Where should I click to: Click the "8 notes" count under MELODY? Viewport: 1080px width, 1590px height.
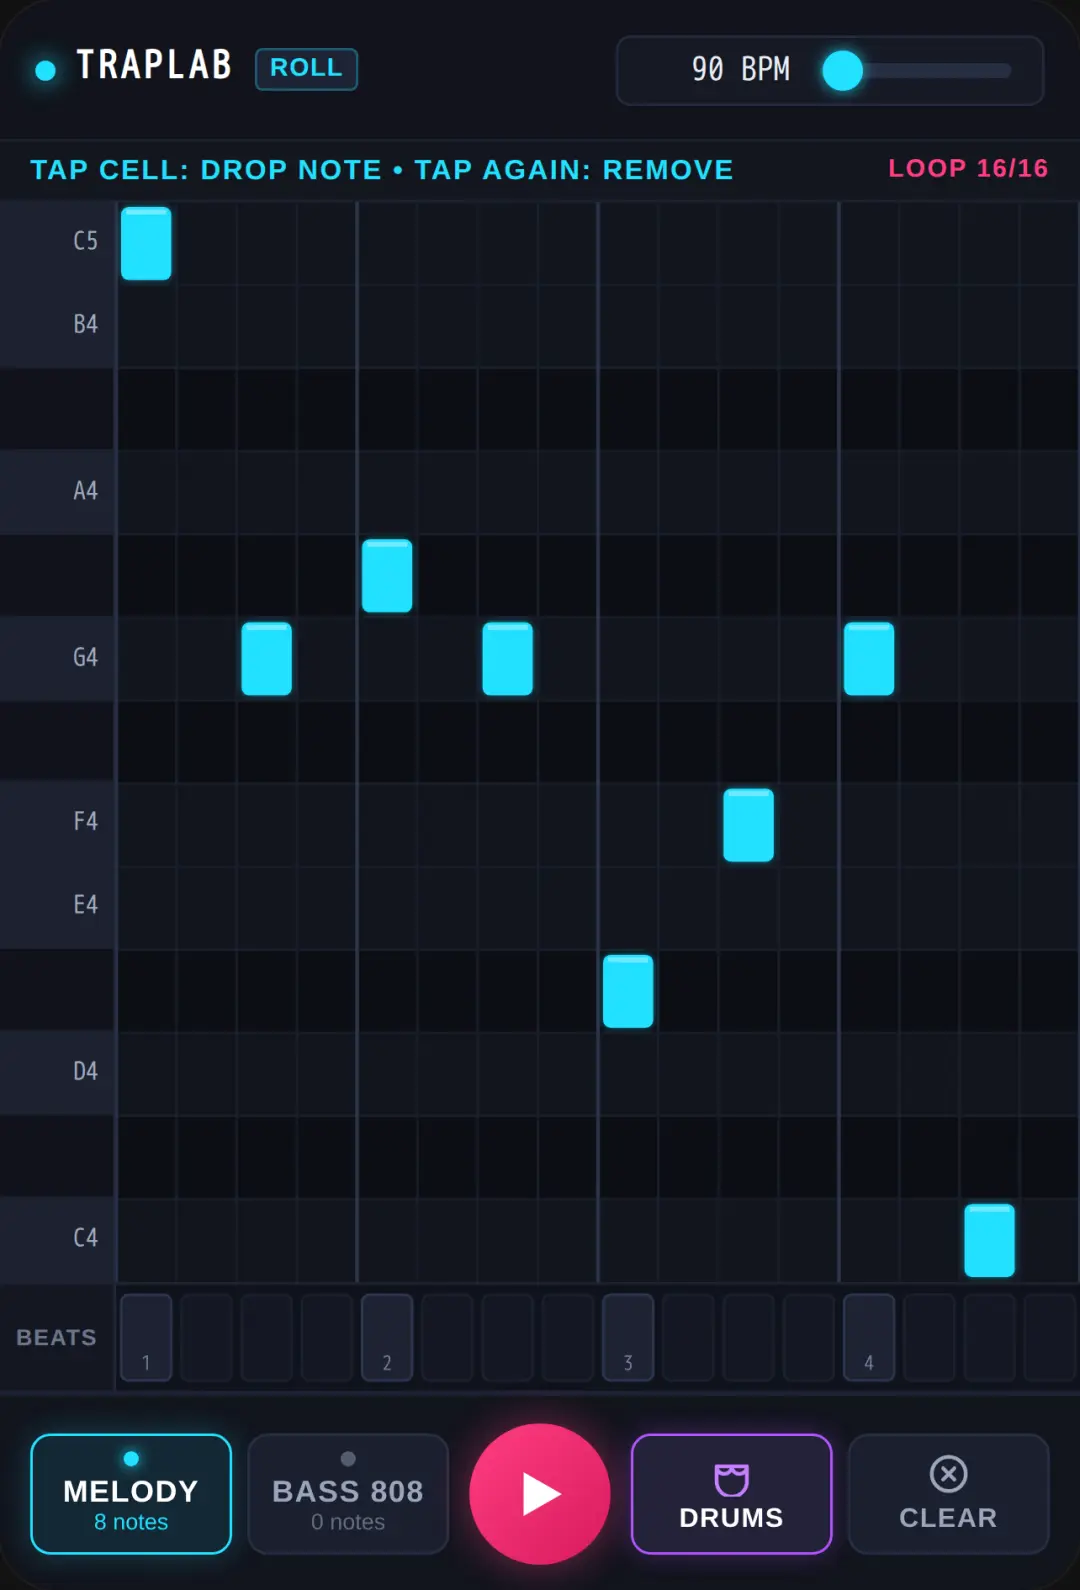[131, 1522]
